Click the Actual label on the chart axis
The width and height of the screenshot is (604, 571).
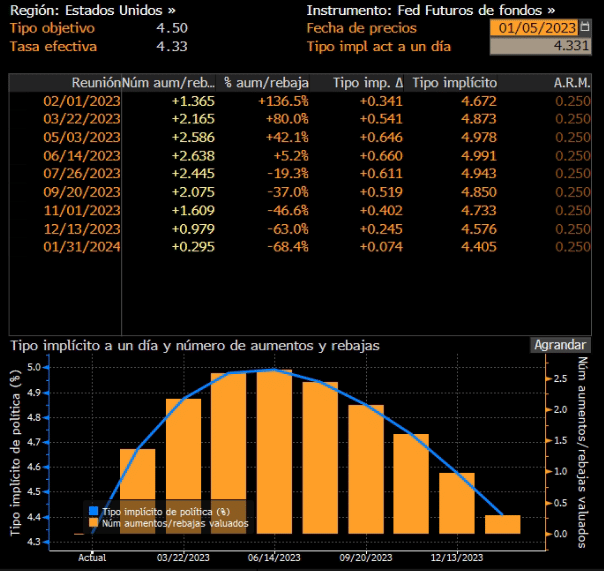pos(92,558)
